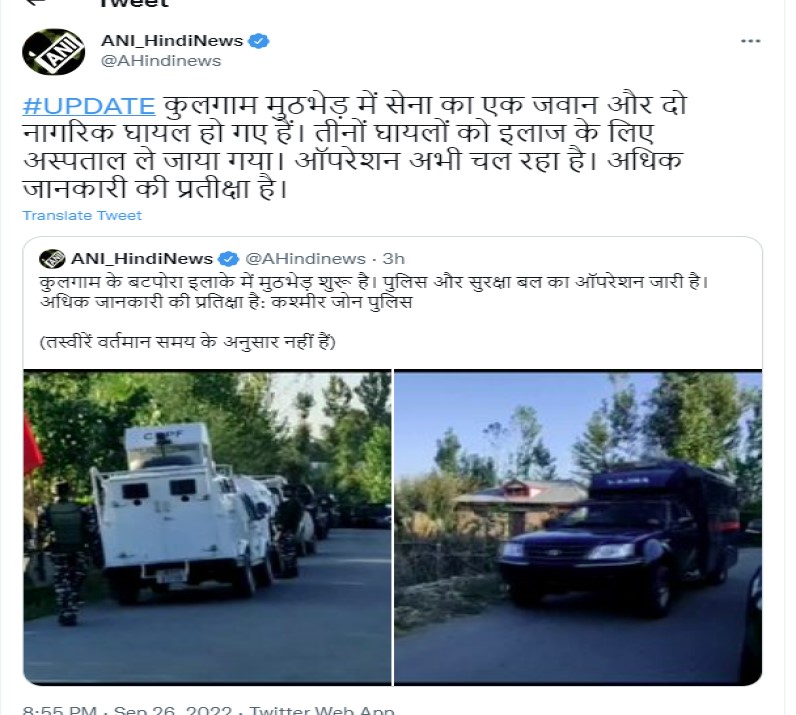
Task: View the white CRPF armored vehicle photo
Action: (x=207, y=527)
